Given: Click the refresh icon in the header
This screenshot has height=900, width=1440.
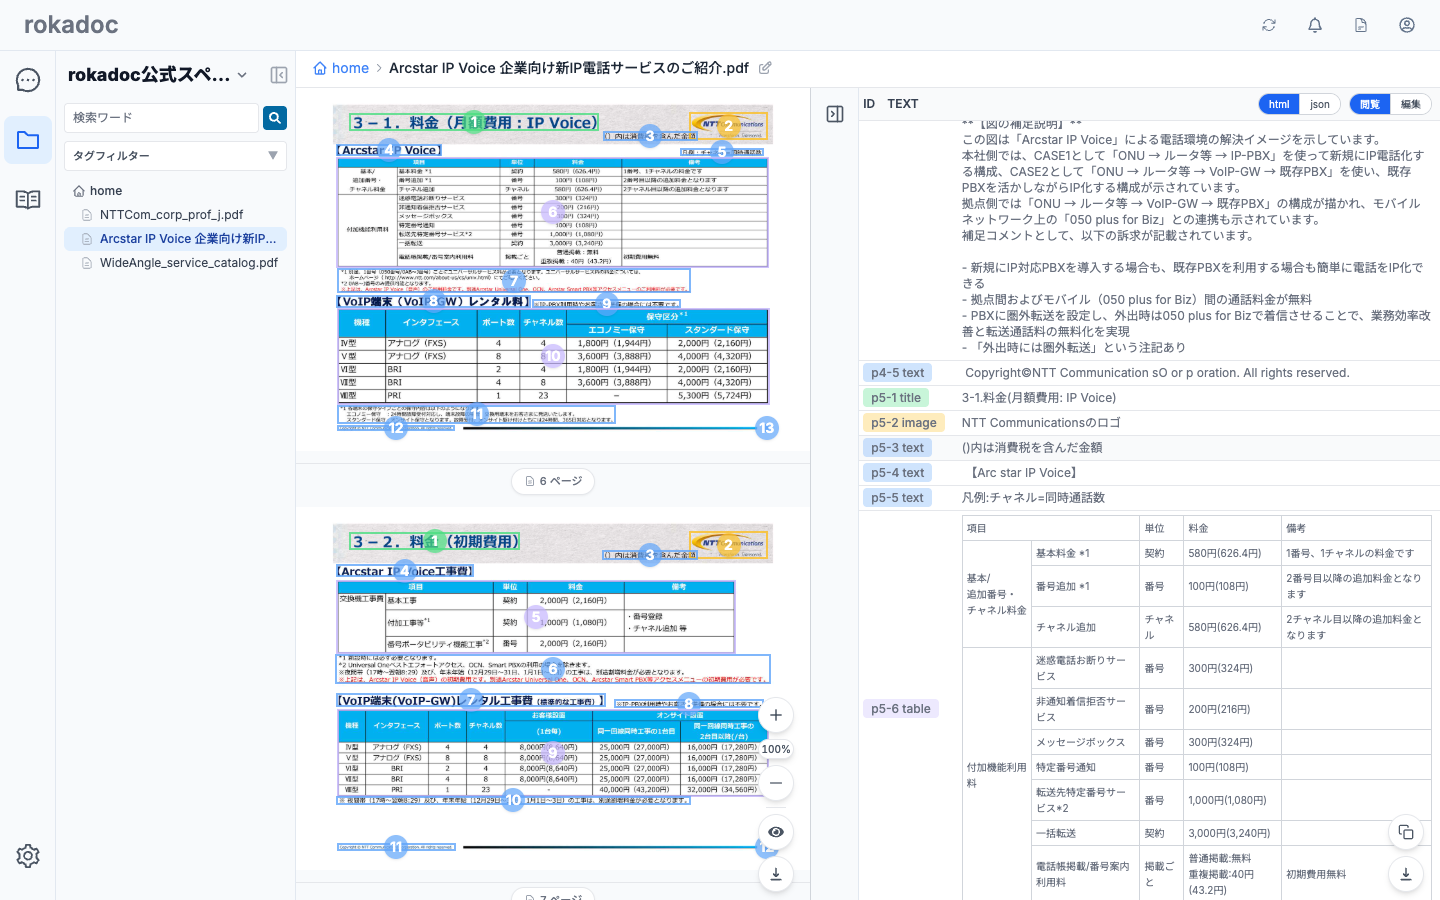Looking at the screenshot, I should tap(1269, 25).
